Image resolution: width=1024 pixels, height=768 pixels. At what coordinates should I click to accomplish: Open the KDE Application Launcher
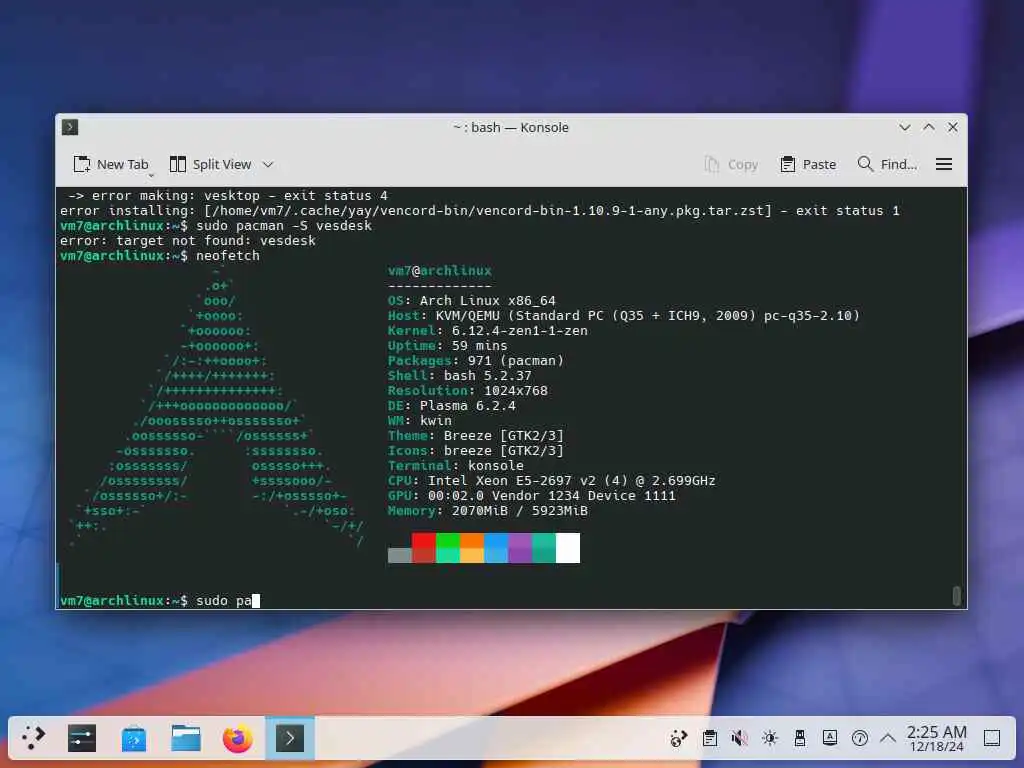pos(33,738)
